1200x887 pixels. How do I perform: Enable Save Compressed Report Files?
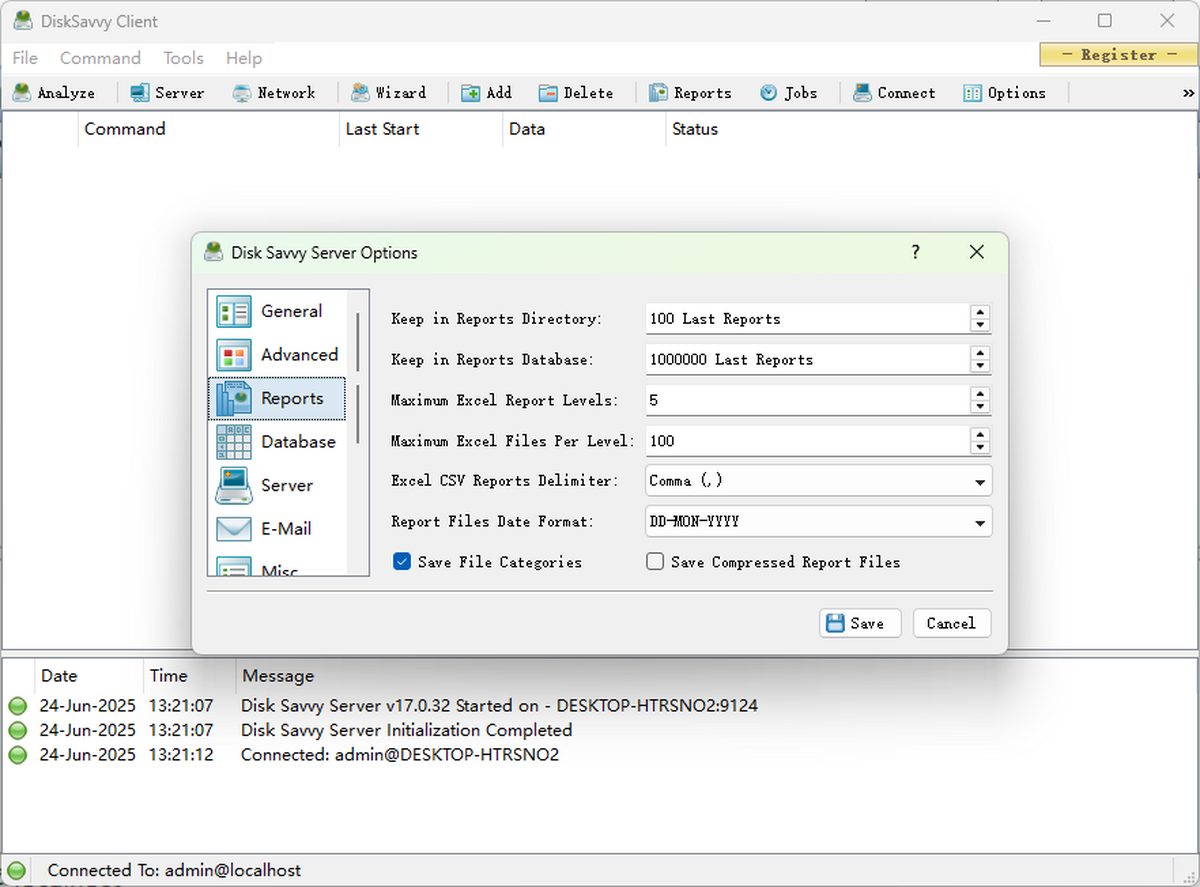click(x=655, y=562)
